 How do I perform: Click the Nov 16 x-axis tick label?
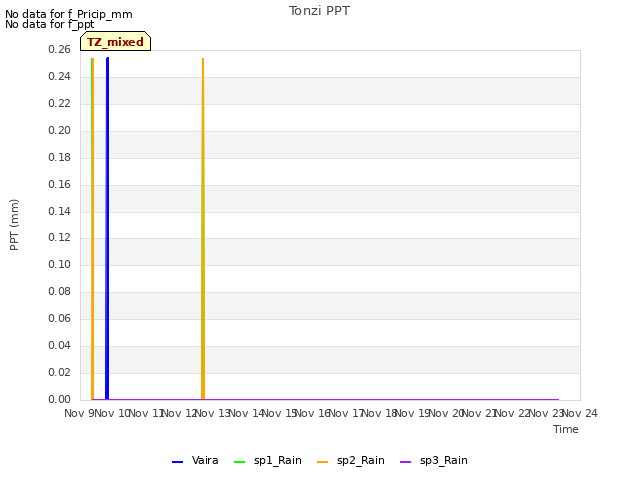(313, 413)
